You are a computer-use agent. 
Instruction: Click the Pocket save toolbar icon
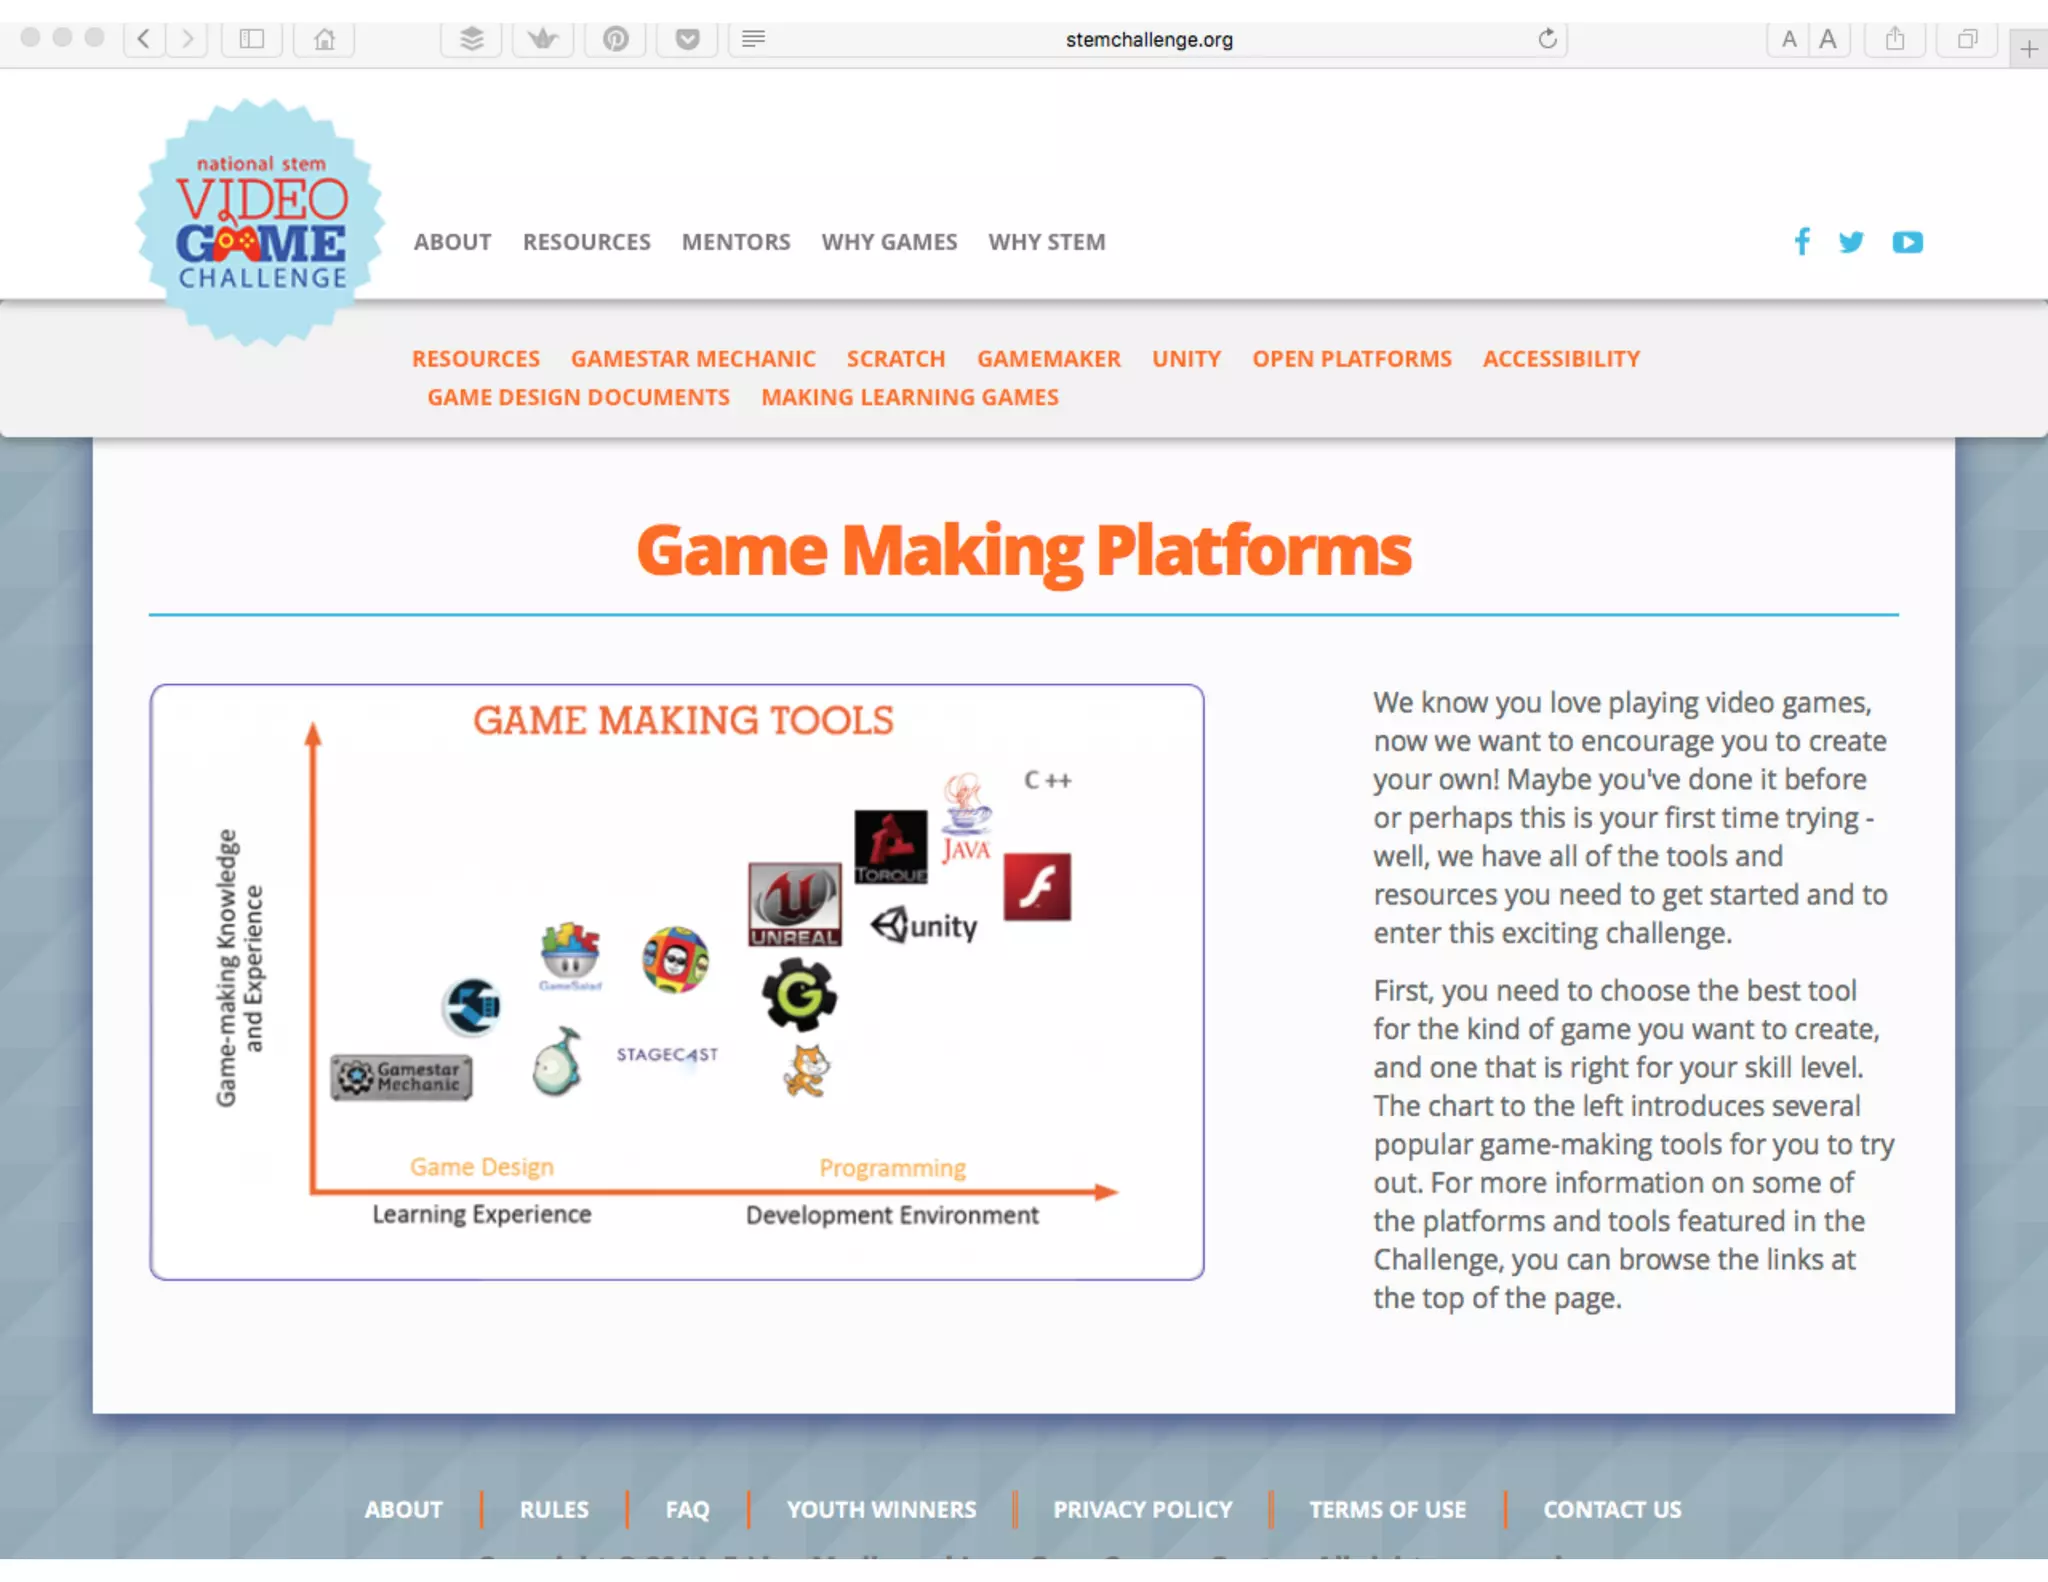click(x=687, y=39)
